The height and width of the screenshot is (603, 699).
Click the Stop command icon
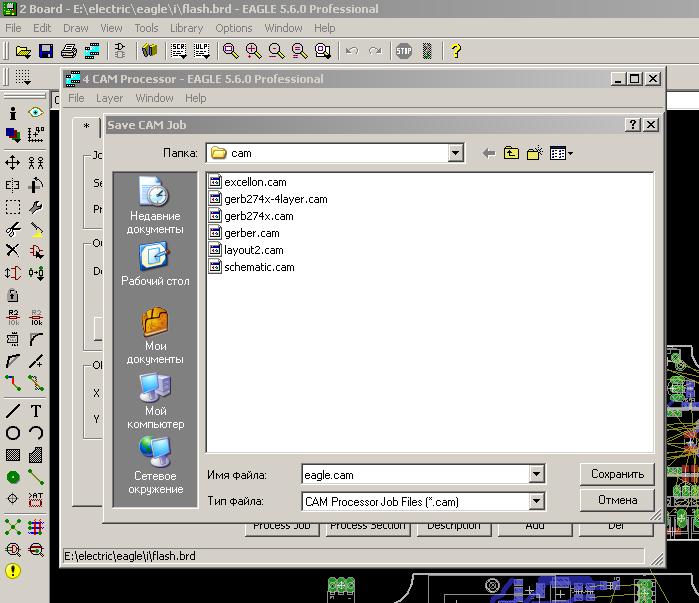coord(404,51)
